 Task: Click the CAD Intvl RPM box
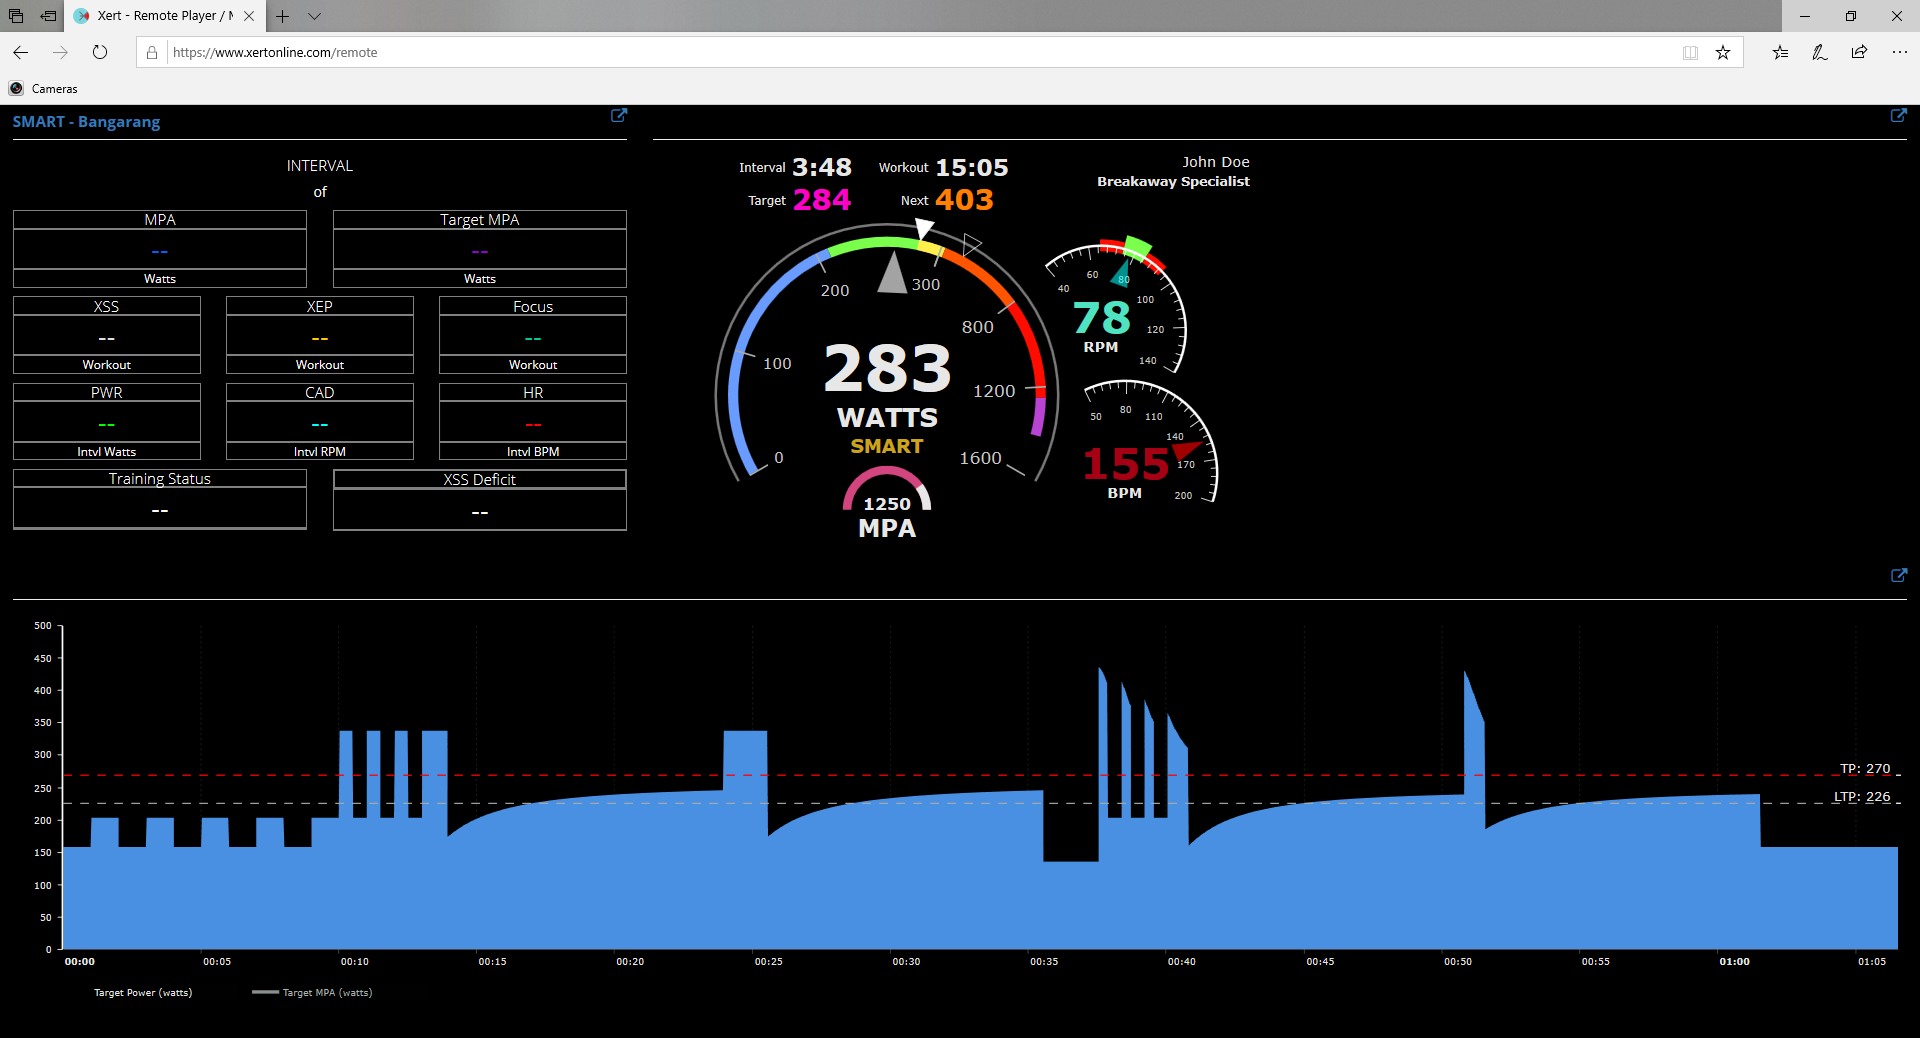click(x=320, y=422)
